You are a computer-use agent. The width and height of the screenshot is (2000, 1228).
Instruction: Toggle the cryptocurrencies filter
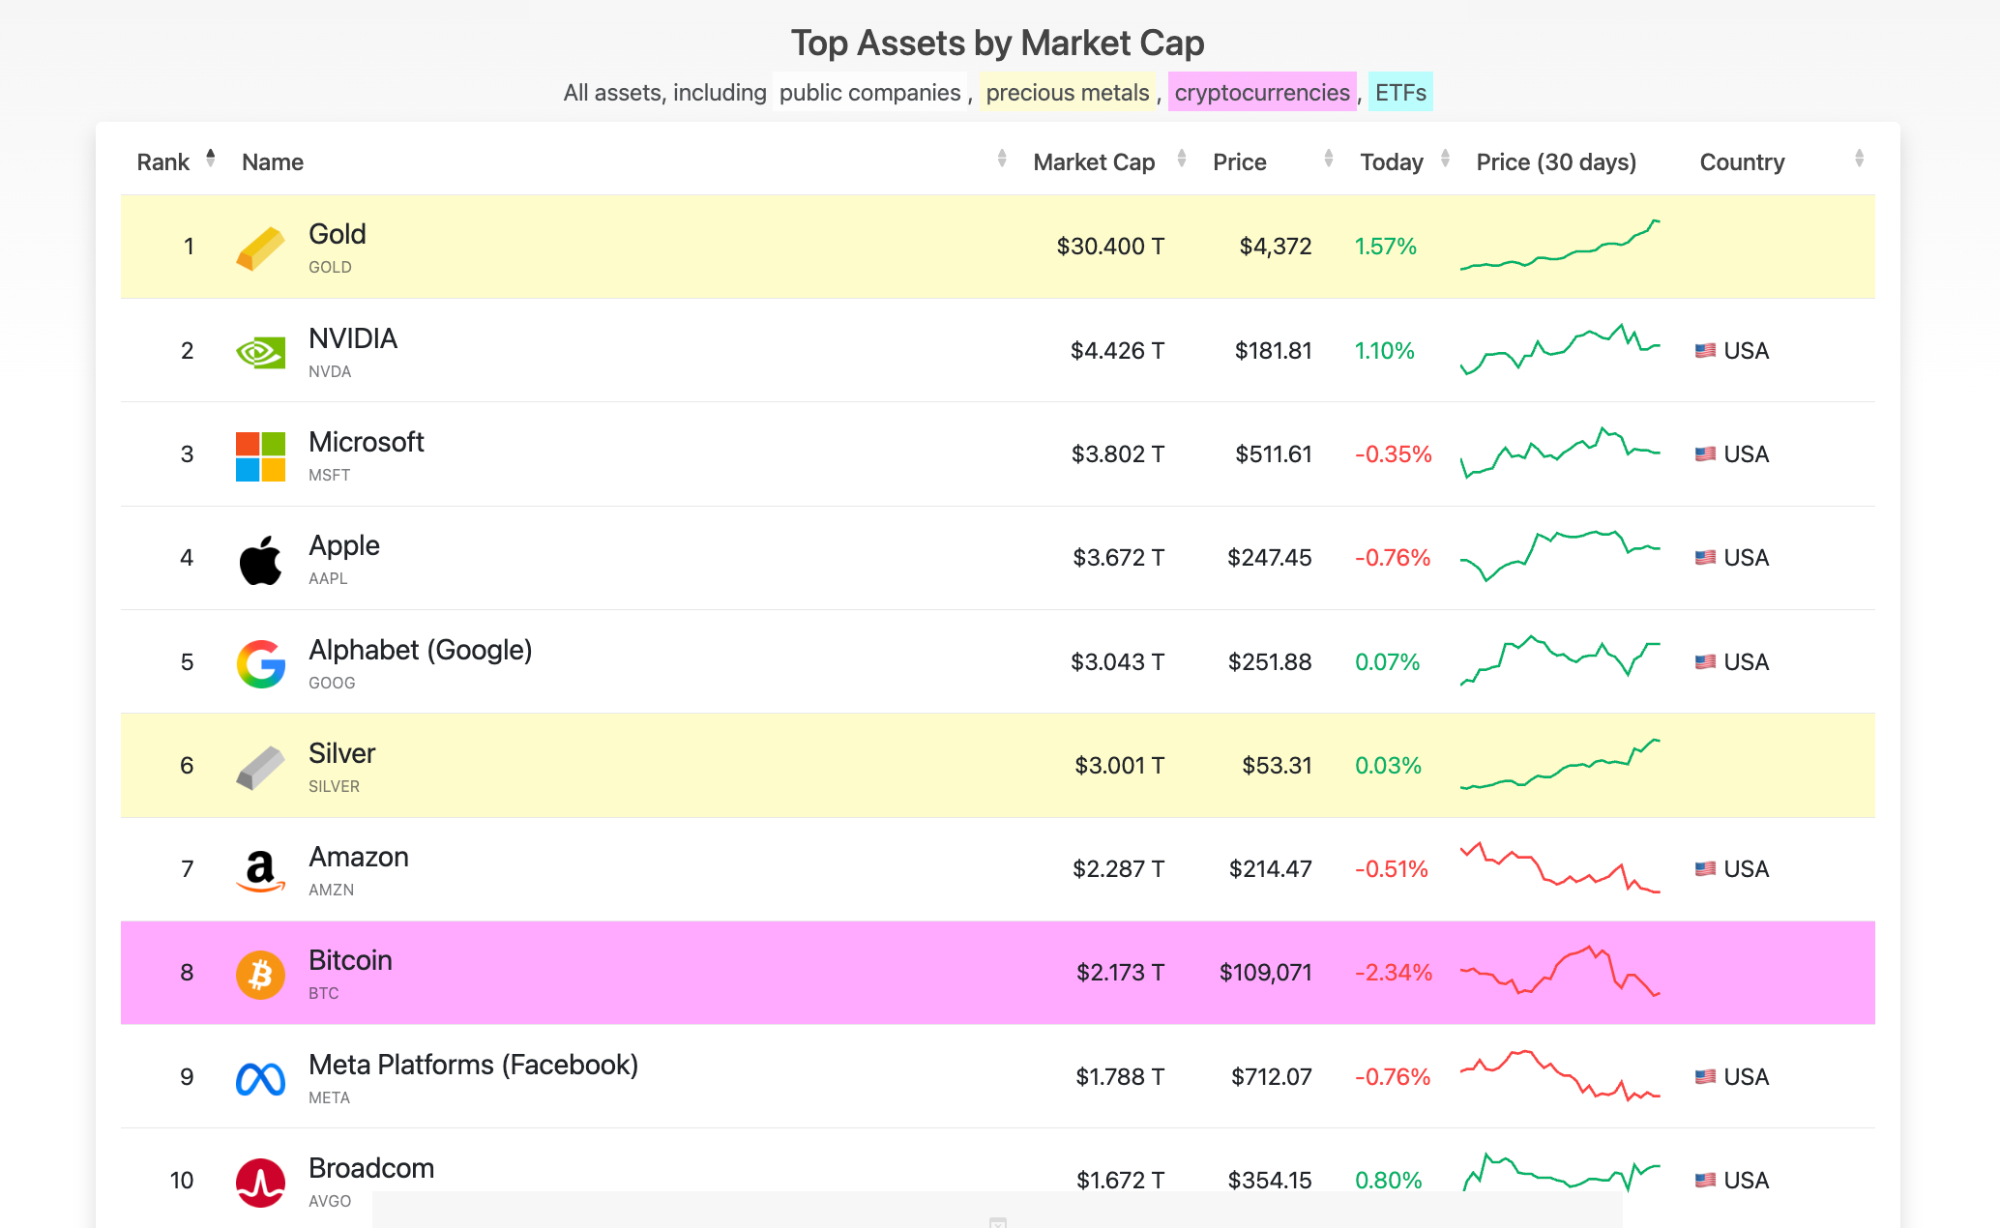[x=1261, y=93]
